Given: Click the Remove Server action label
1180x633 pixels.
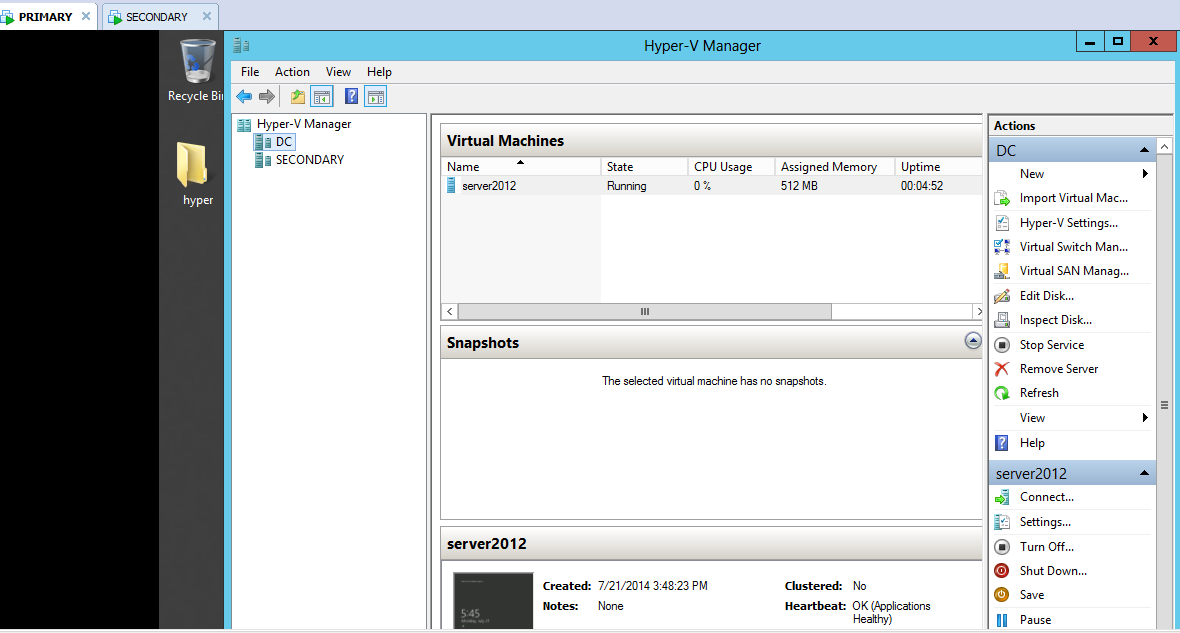Looking at the screenshot, I should (1059, 369).
